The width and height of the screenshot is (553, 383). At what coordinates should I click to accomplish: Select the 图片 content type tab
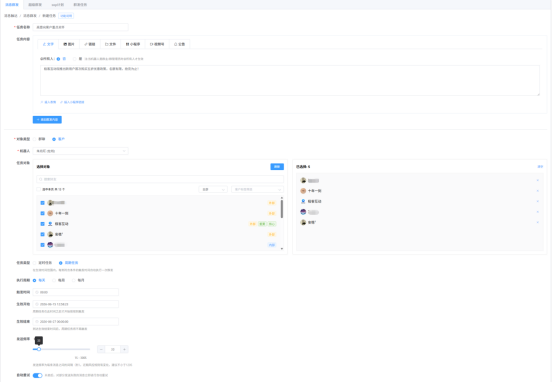(x=69, y=44)
